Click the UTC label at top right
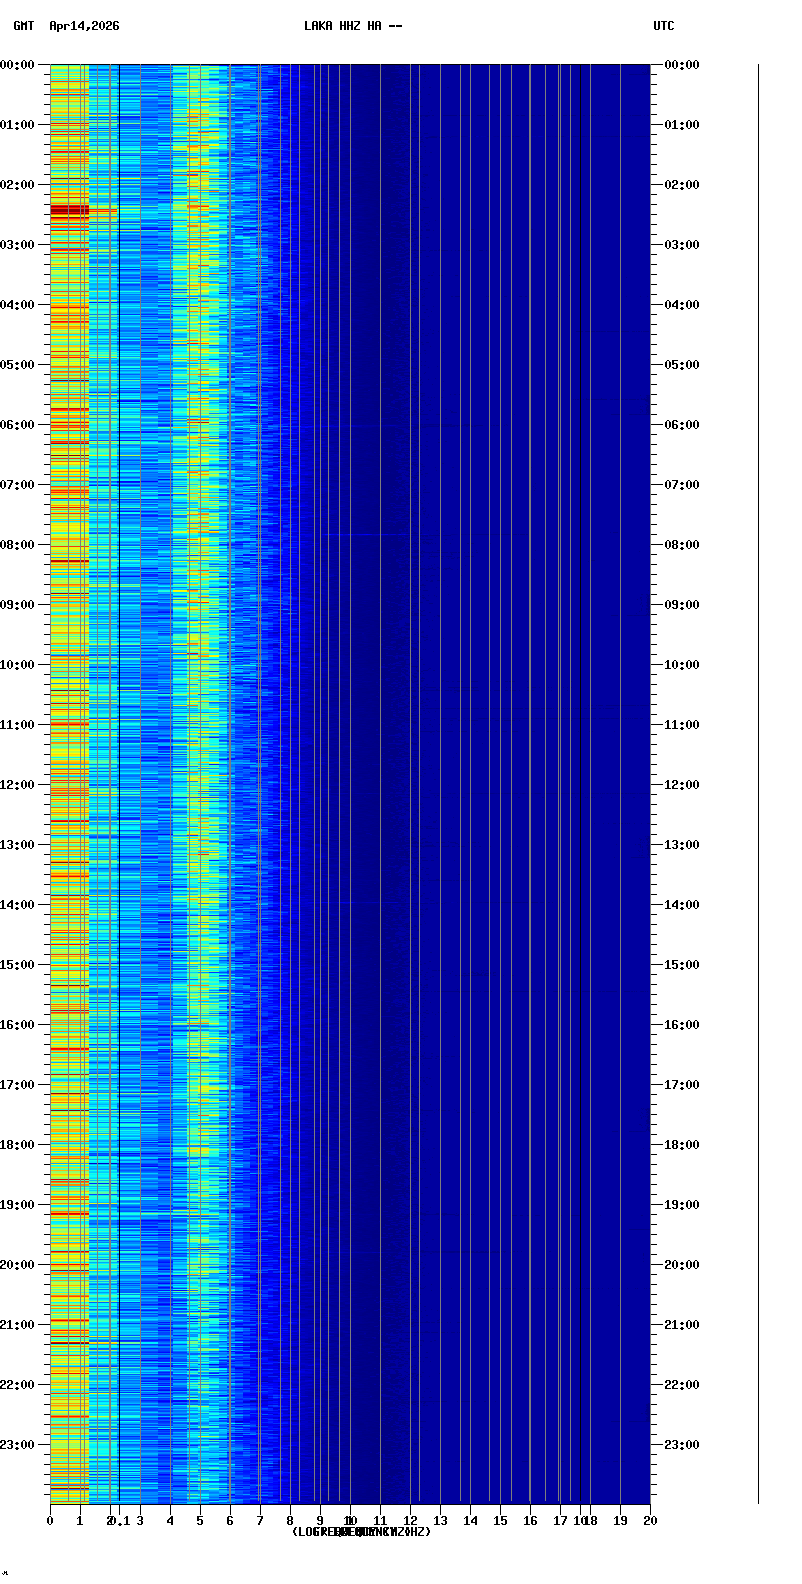This screenshot has width=802, height=1584. coord(664,26)
